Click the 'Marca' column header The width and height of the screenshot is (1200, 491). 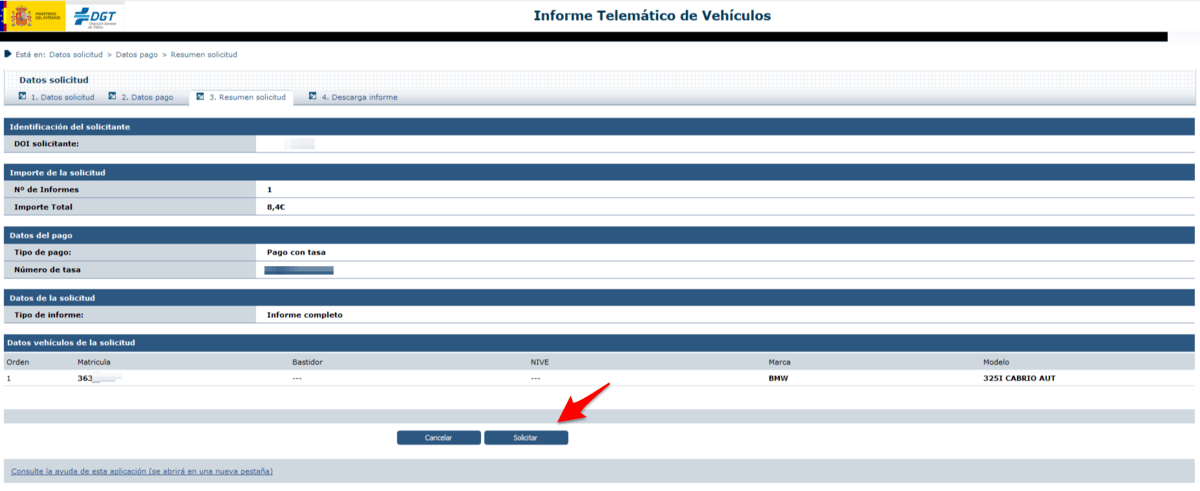(780, 361)
